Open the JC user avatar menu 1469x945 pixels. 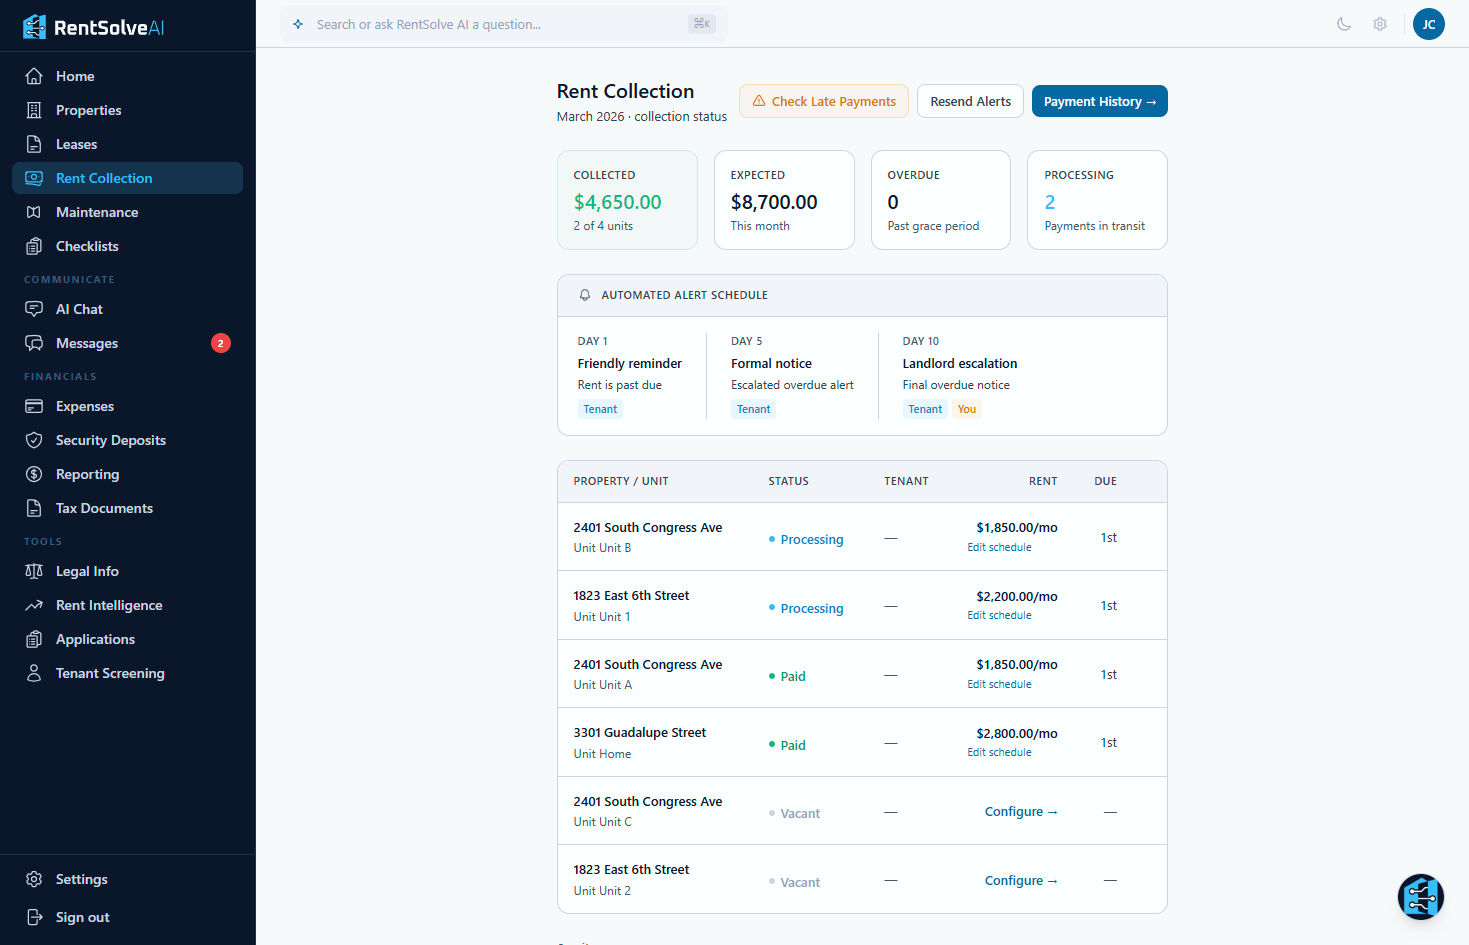(1428, 24)
